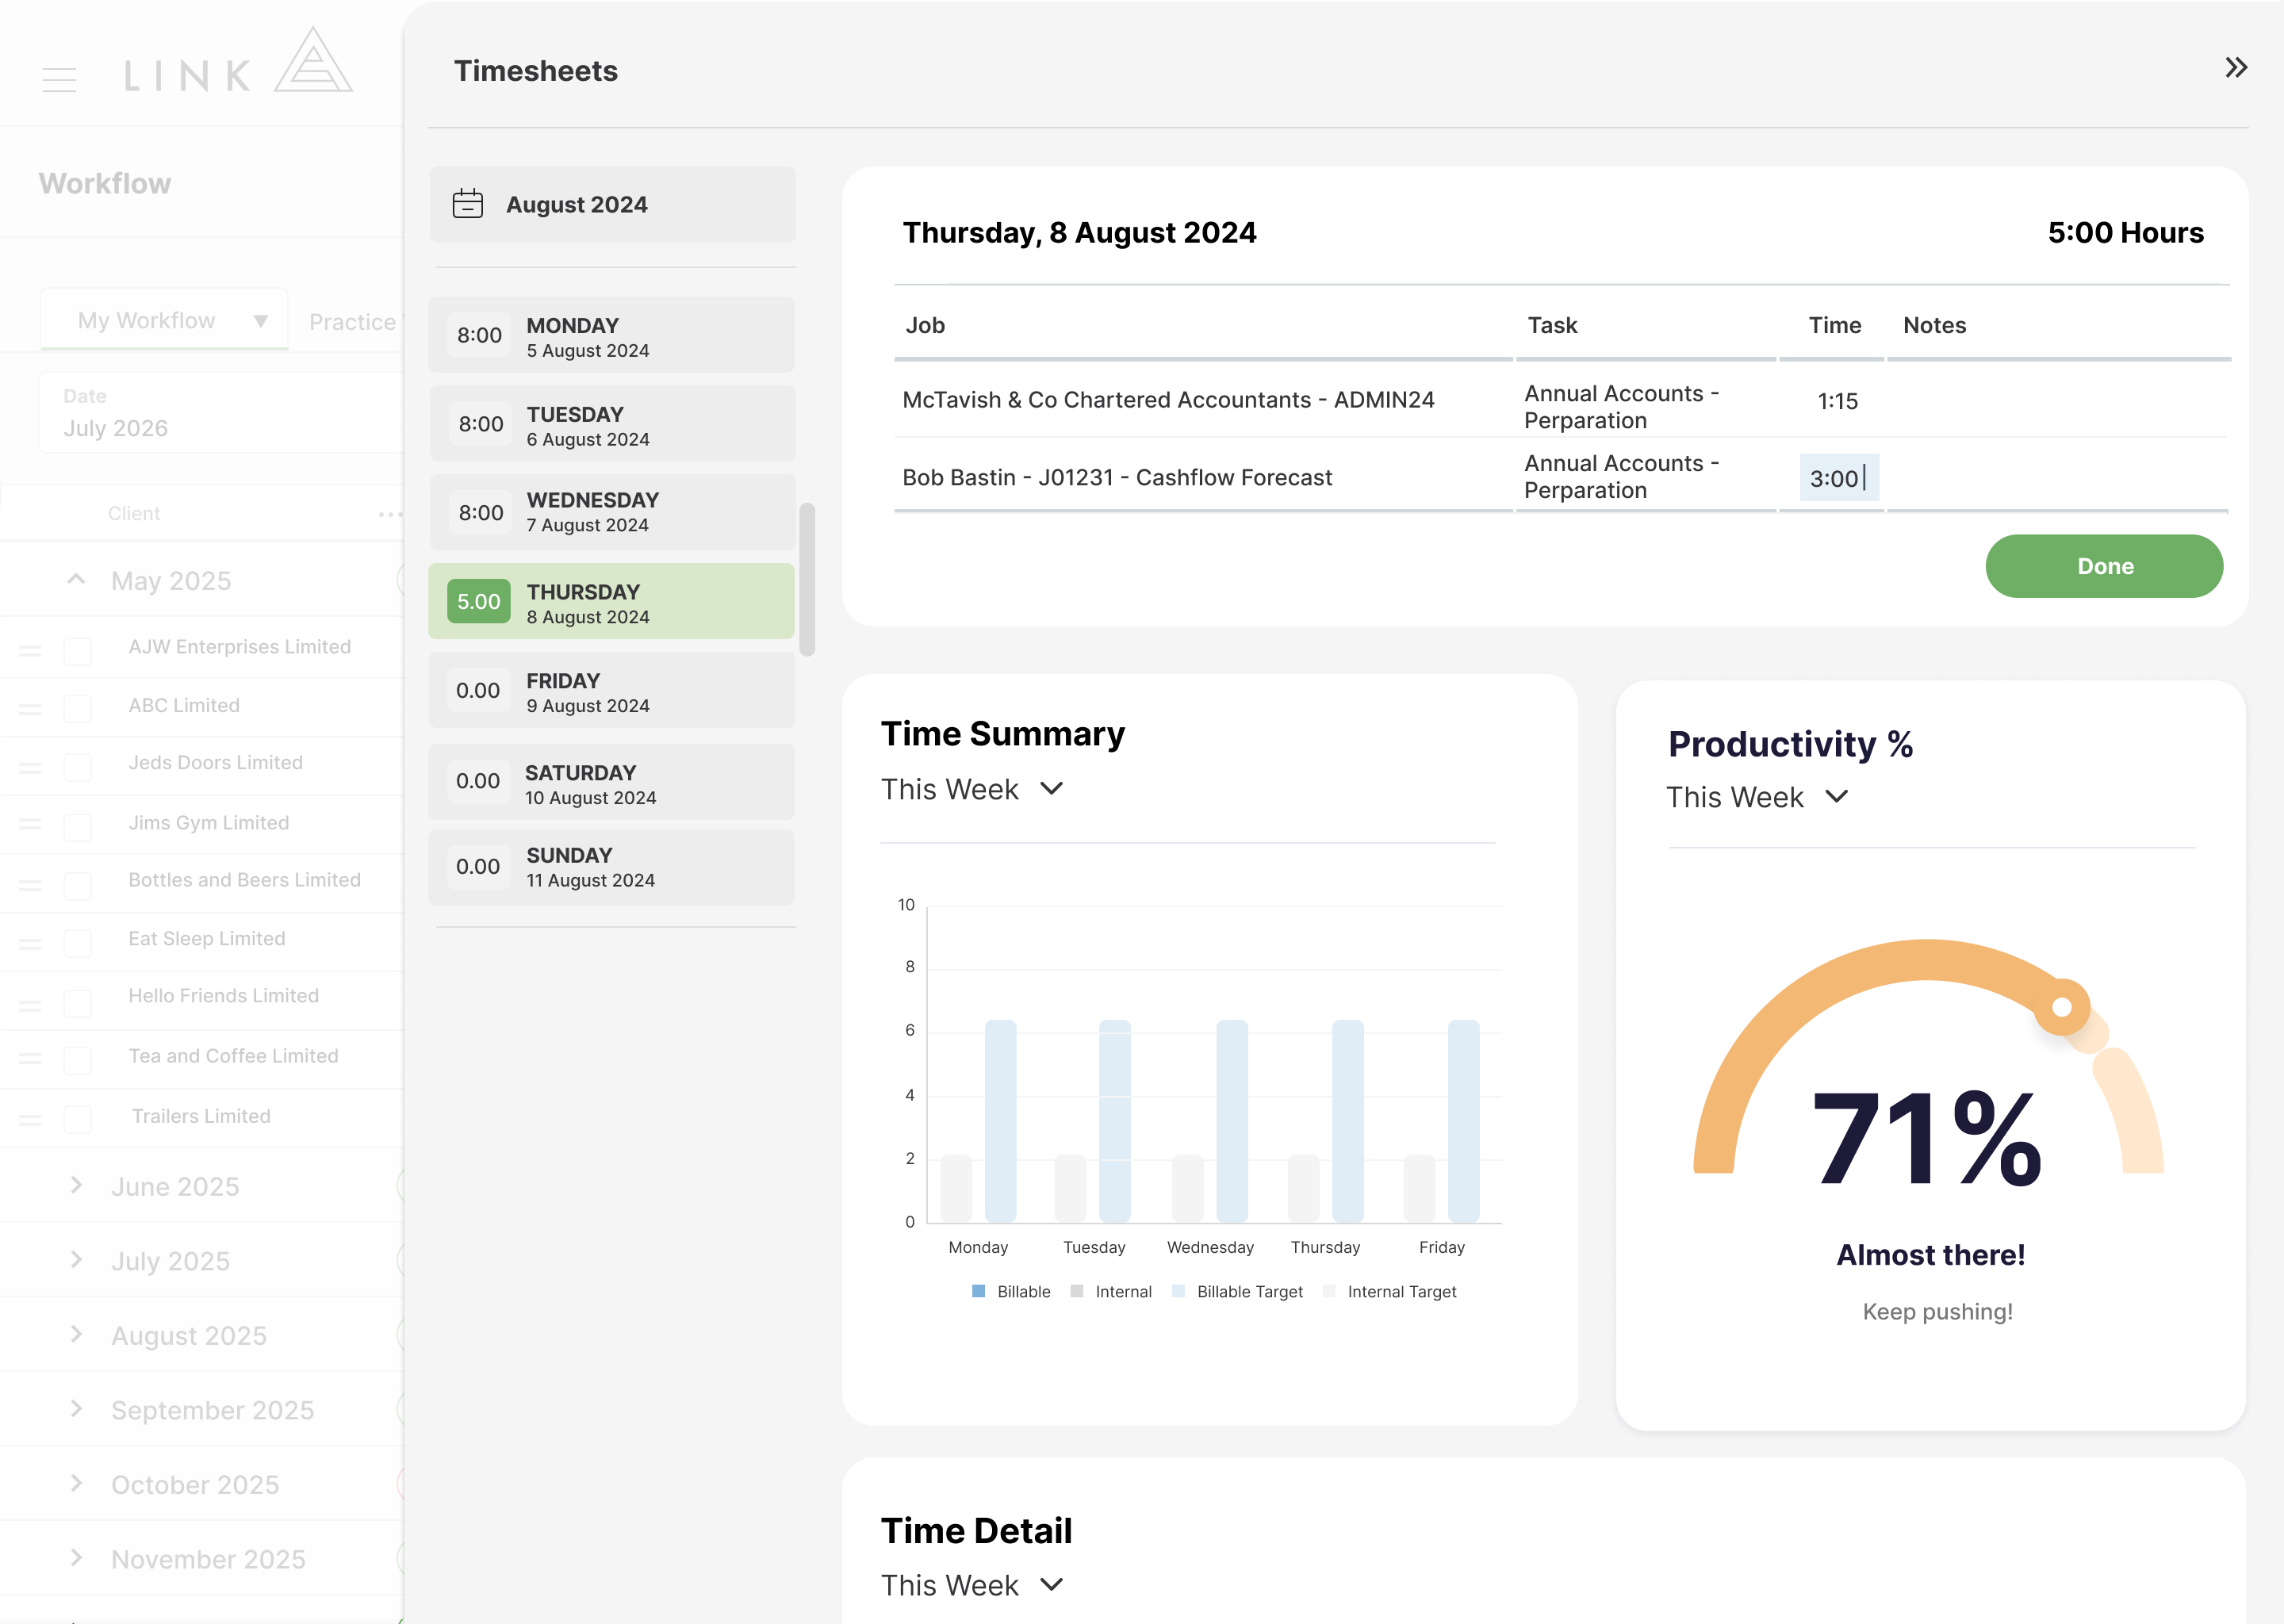The image size is (2284, 1624).
Task: Expand the October 2025 group
Action: [76, 1483]
